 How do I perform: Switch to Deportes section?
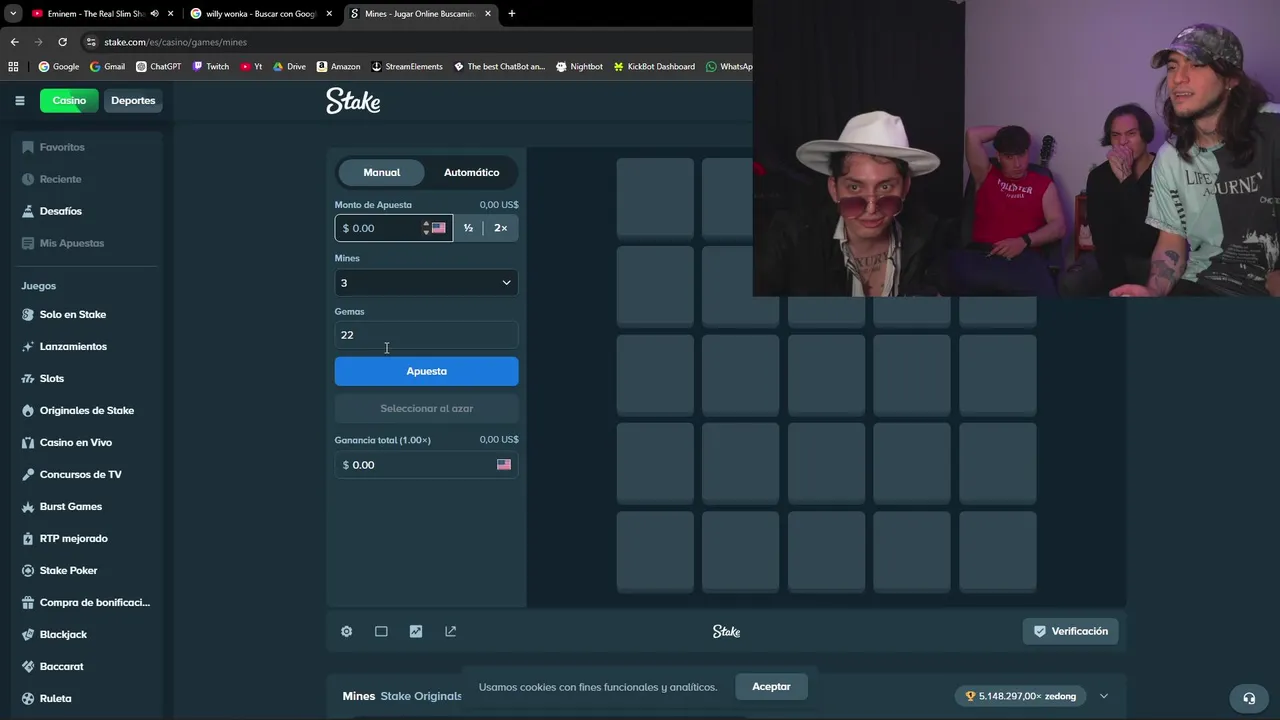tap(133, 100)
